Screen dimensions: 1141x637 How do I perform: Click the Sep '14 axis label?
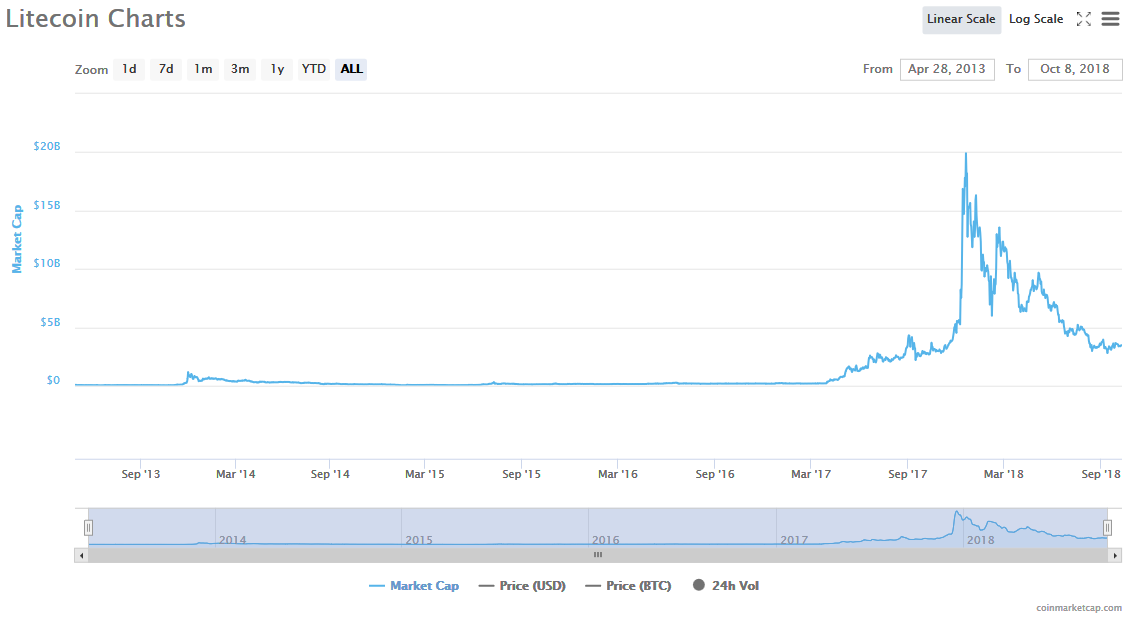[x=330, y=474]
